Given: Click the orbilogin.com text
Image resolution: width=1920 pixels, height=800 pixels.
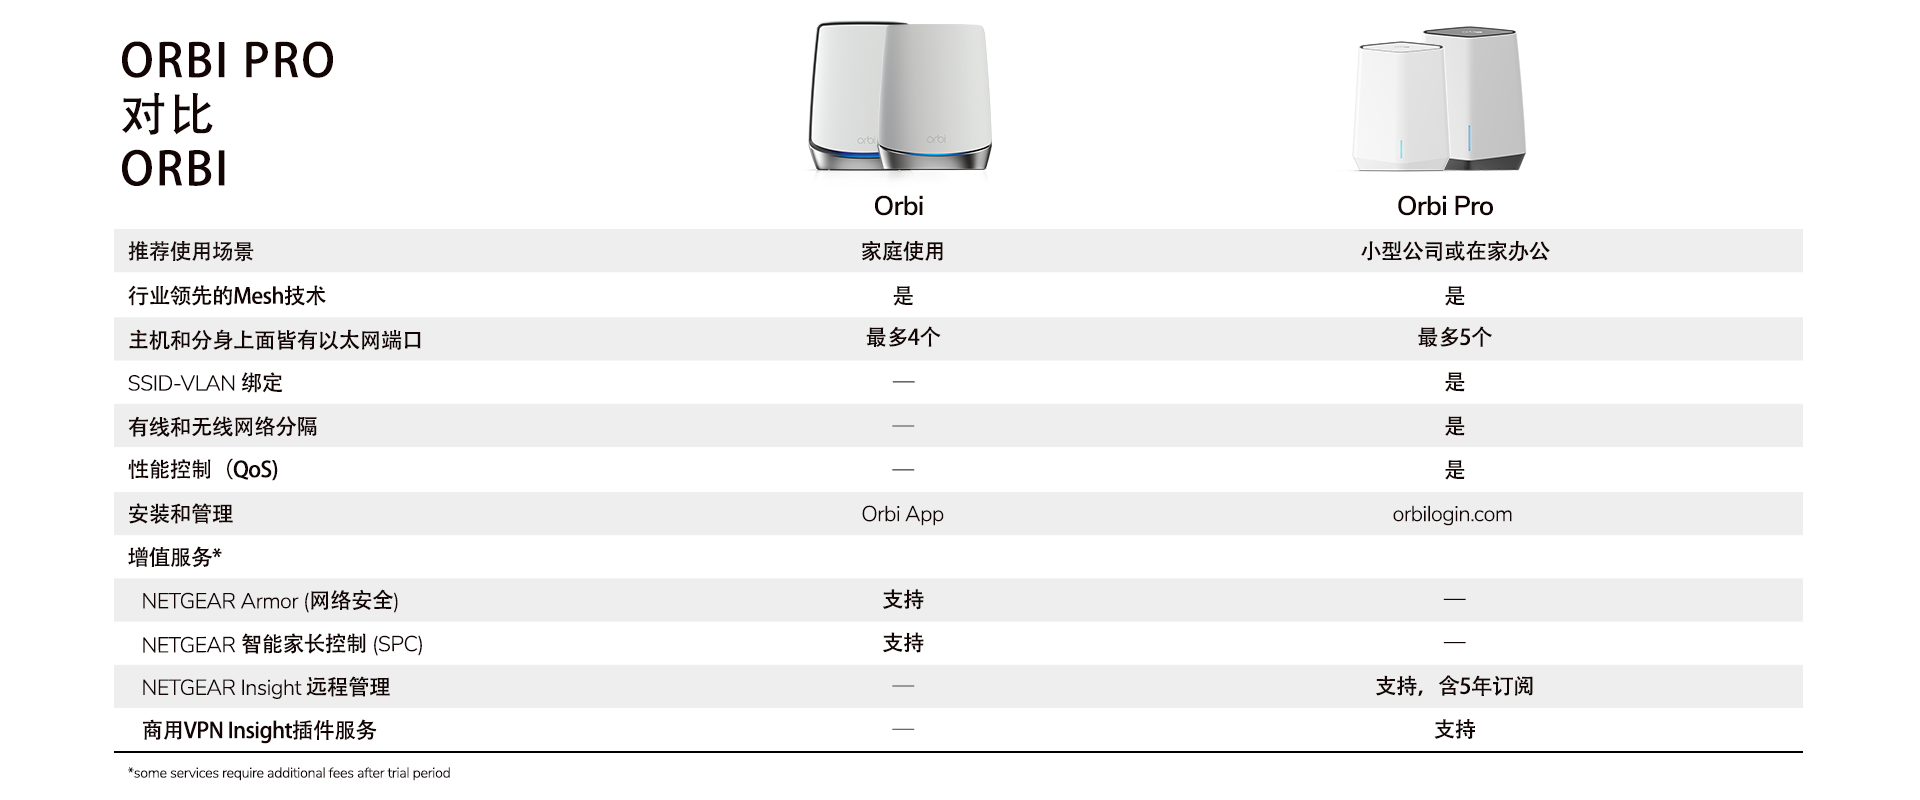Looking at the screenshot, I should [1452, 514].
